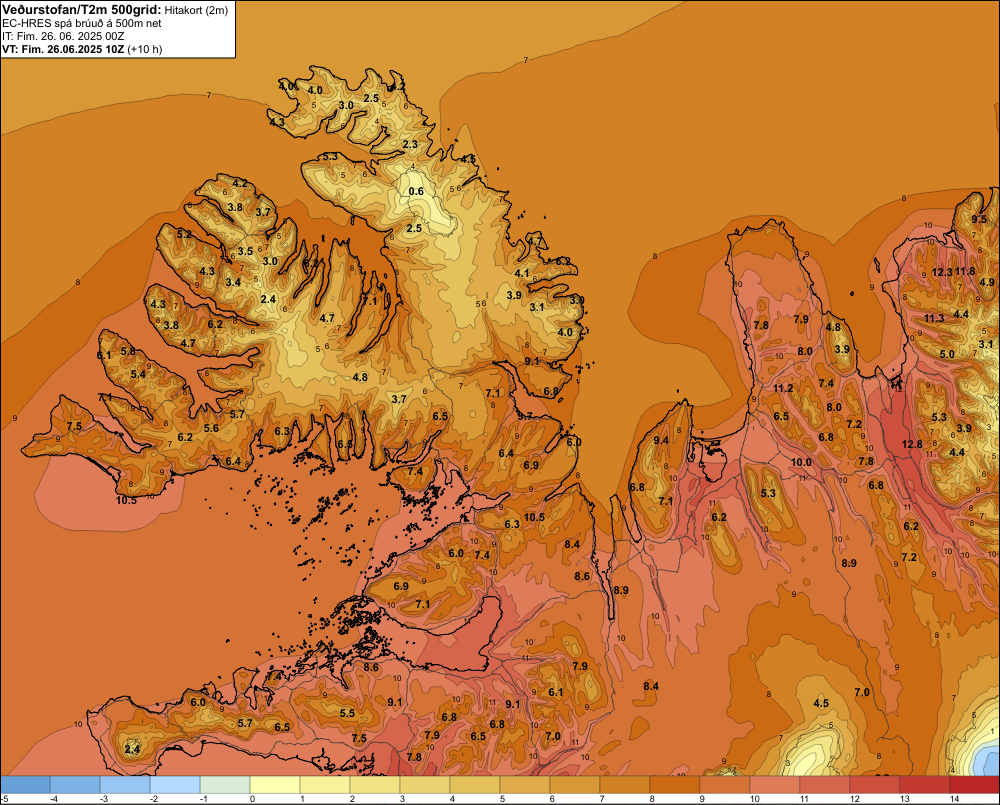This screenshot has height=805, width=1000.
Task: Click the 5.5 temperature value
Action: click(x=347, y=713)
